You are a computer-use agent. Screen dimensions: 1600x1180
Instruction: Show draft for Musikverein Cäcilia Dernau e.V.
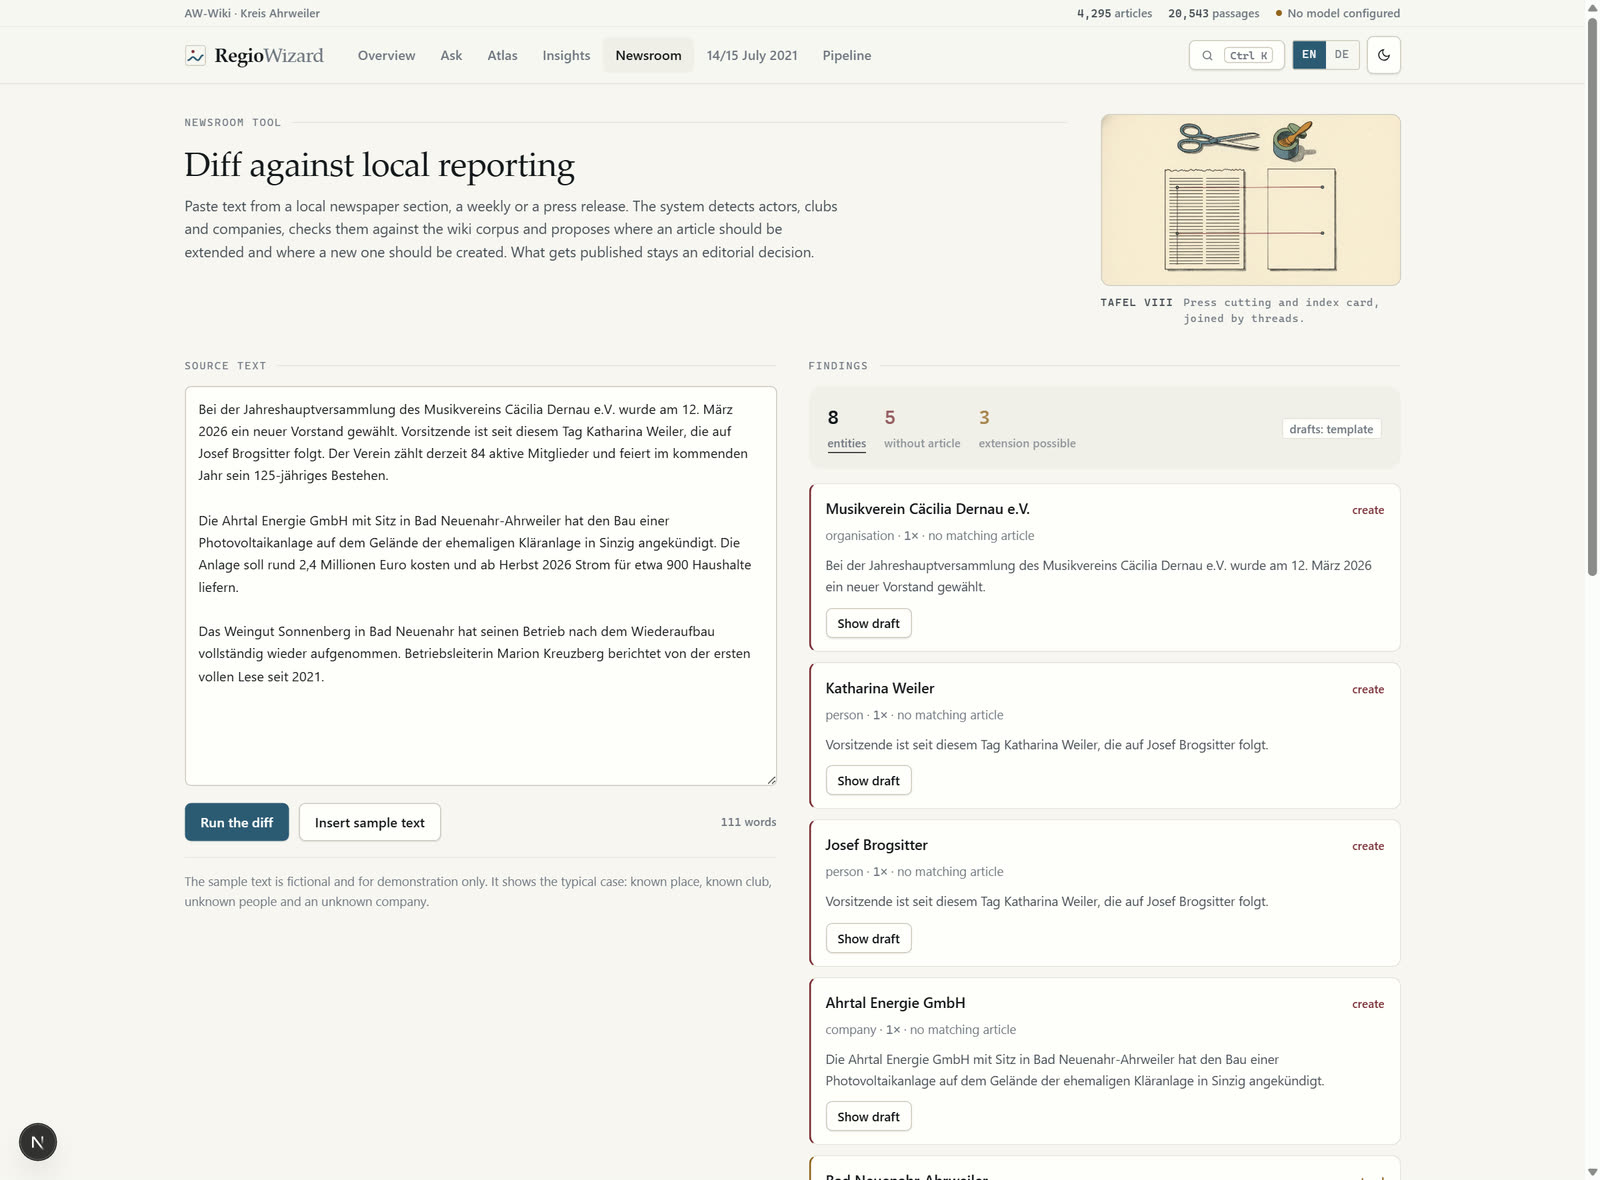(x=868, y=623)
